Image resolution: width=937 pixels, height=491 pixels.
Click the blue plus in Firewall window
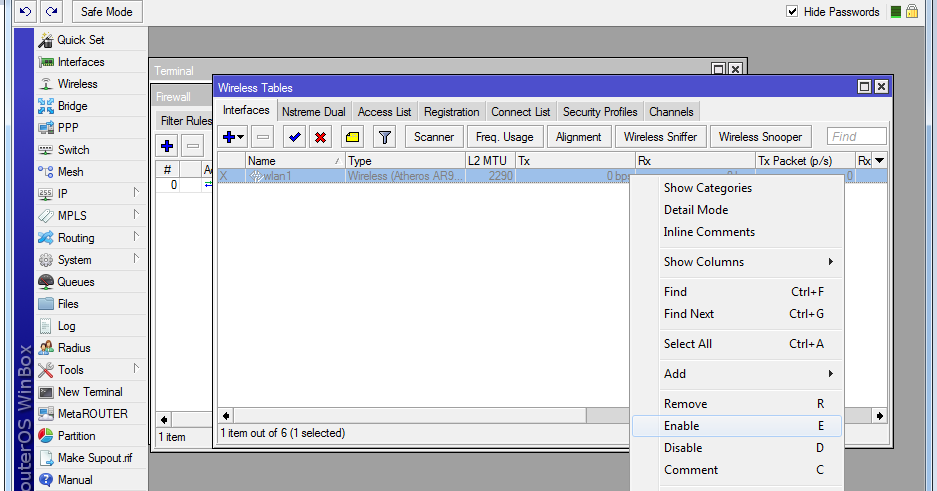pos(167,146)
